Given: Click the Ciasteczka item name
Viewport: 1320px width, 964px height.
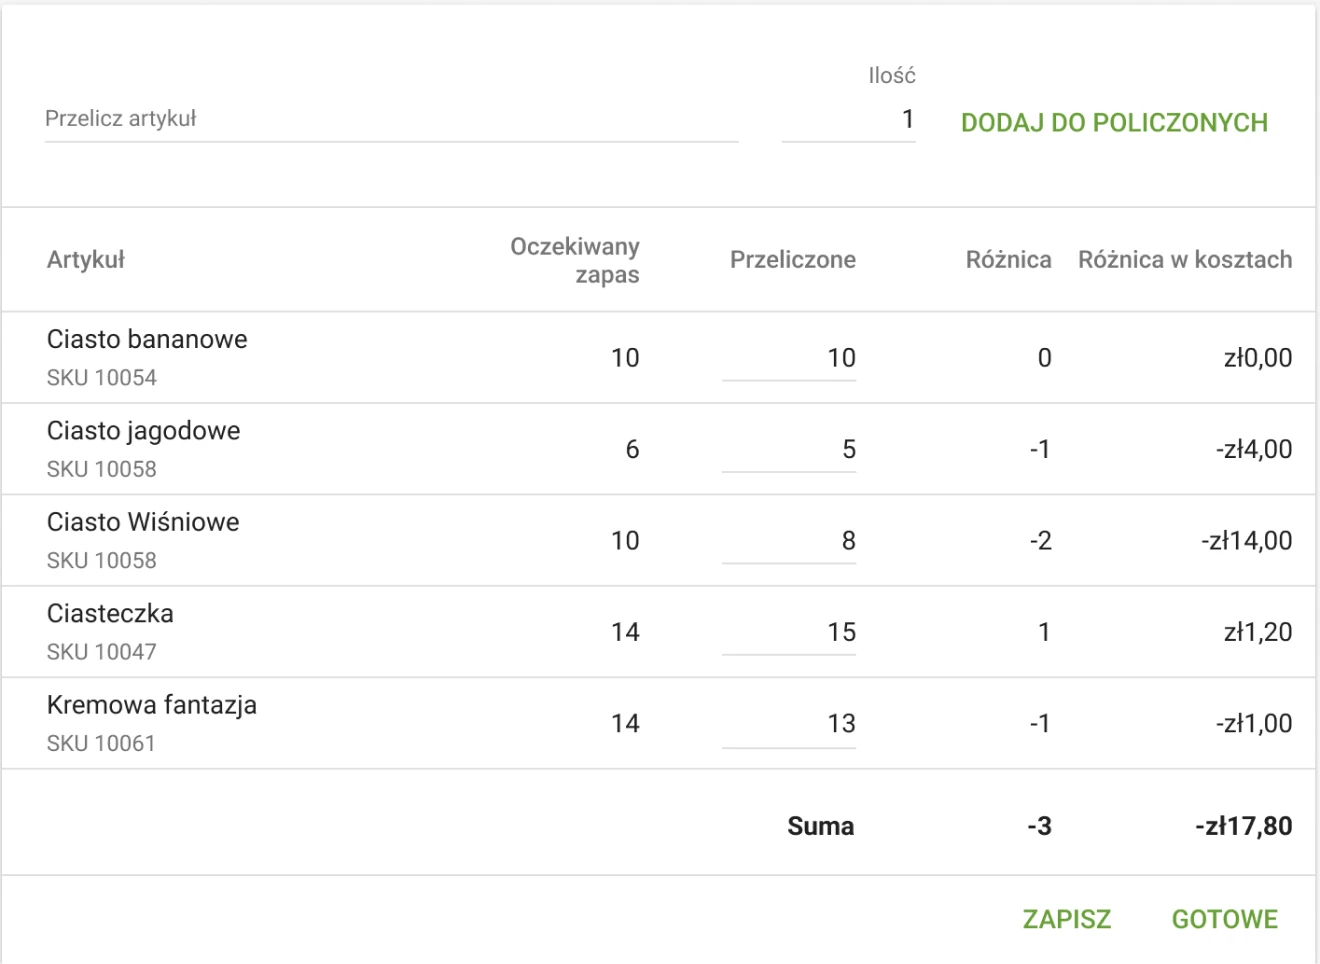Looking at the screenshot, I should click(x=110, y=614).
